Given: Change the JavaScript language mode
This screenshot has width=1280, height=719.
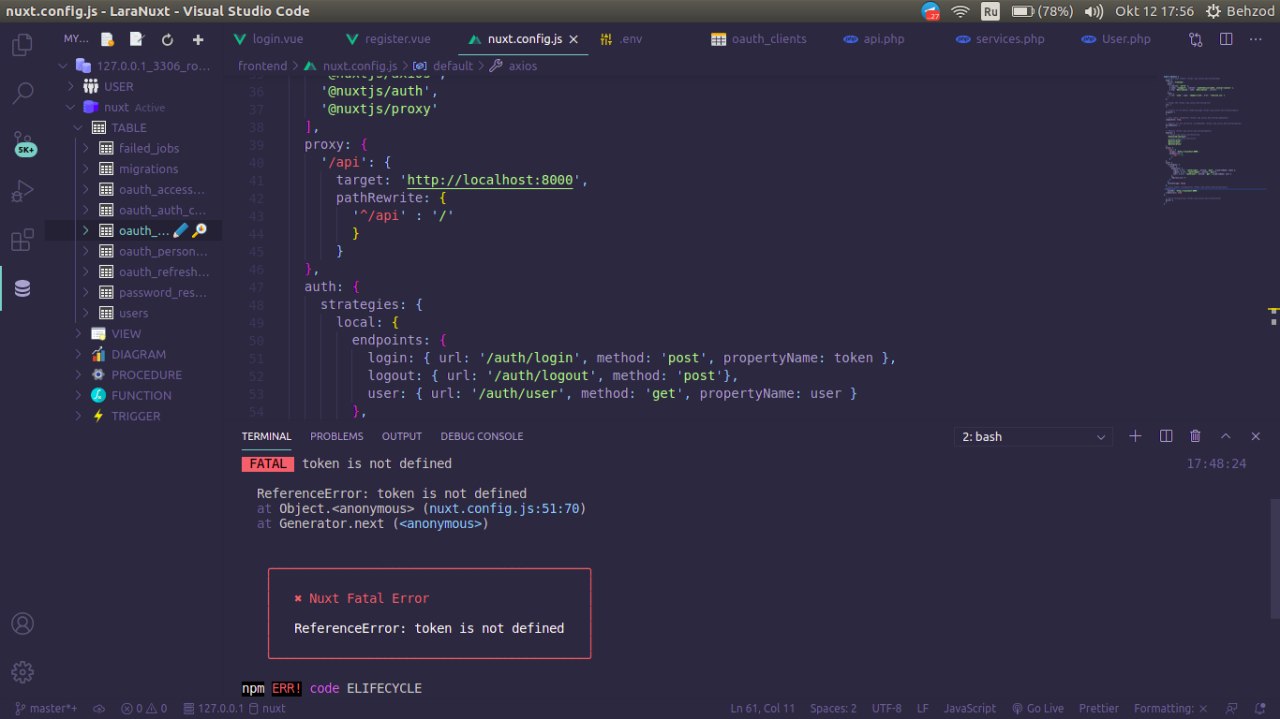Looking at the screenshot, I should tap(970, 708).
